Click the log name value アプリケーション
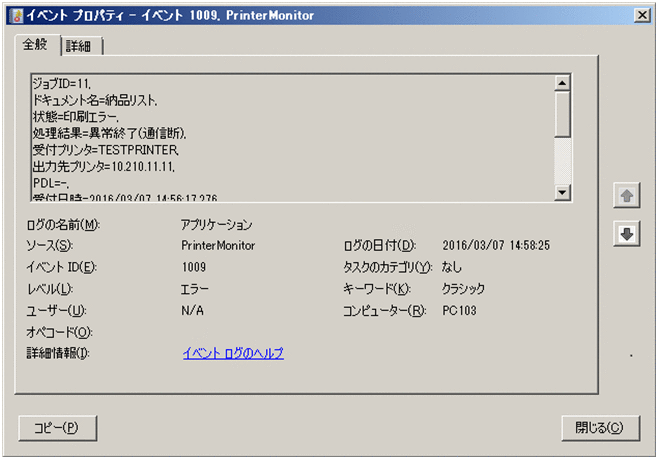This screenshot has width=660, height=461. tap(217, 224)
